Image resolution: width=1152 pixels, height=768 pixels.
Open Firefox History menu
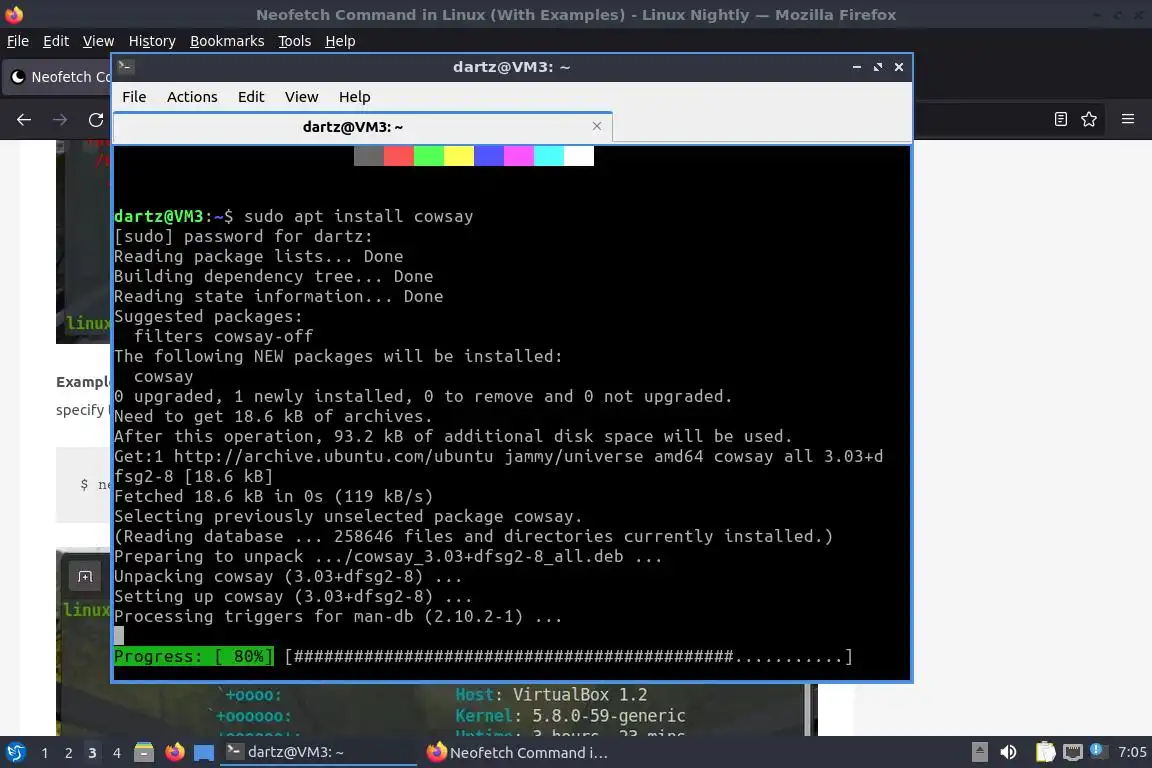(152, 41)
